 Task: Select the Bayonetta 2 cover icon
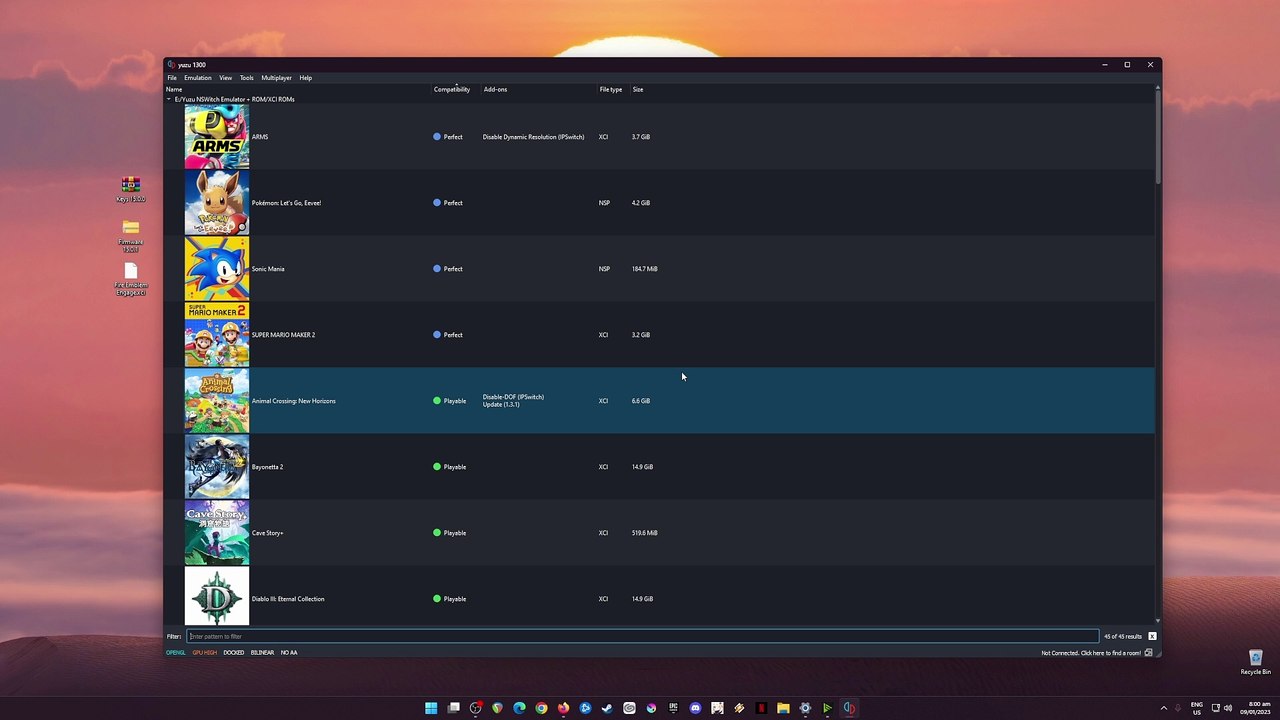(217, 467)
